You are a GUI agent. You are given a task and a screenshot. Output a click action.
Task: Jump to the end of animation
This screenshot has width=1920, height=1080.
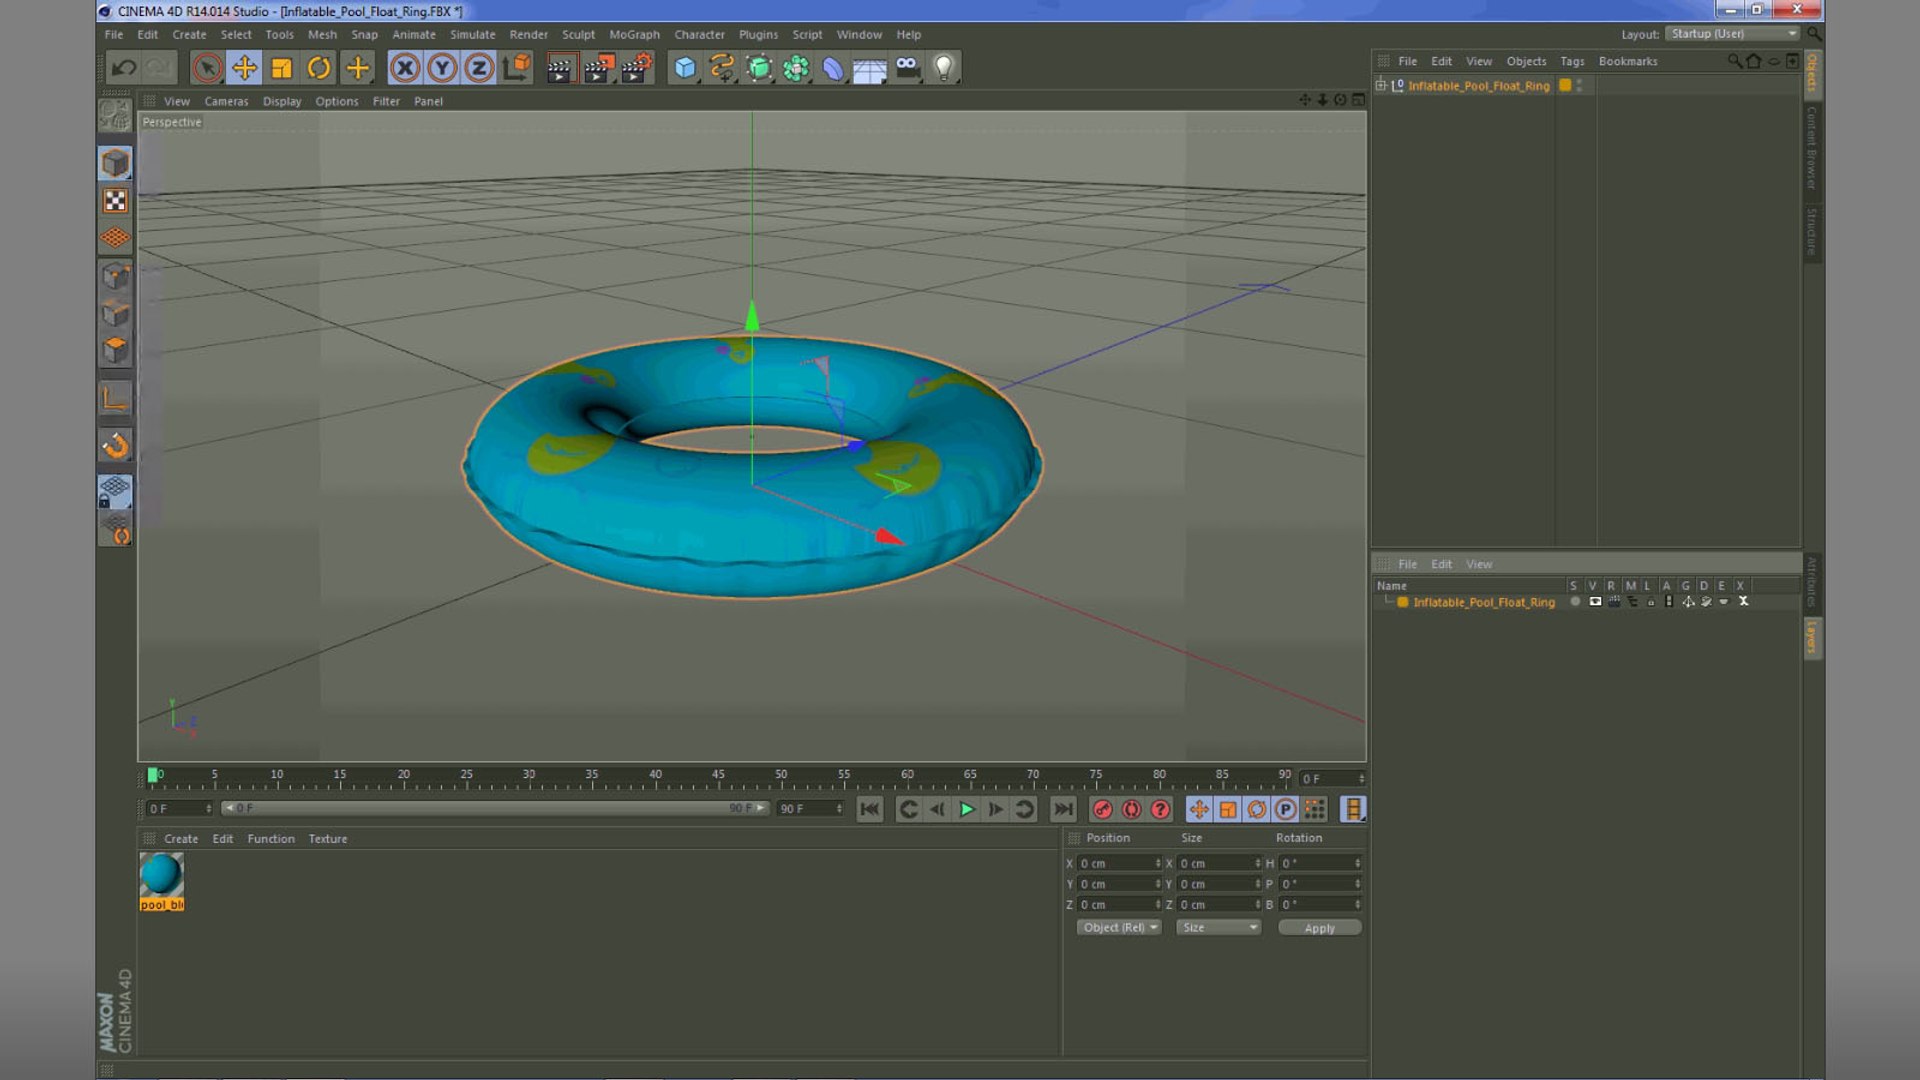tap(1063, 809)
